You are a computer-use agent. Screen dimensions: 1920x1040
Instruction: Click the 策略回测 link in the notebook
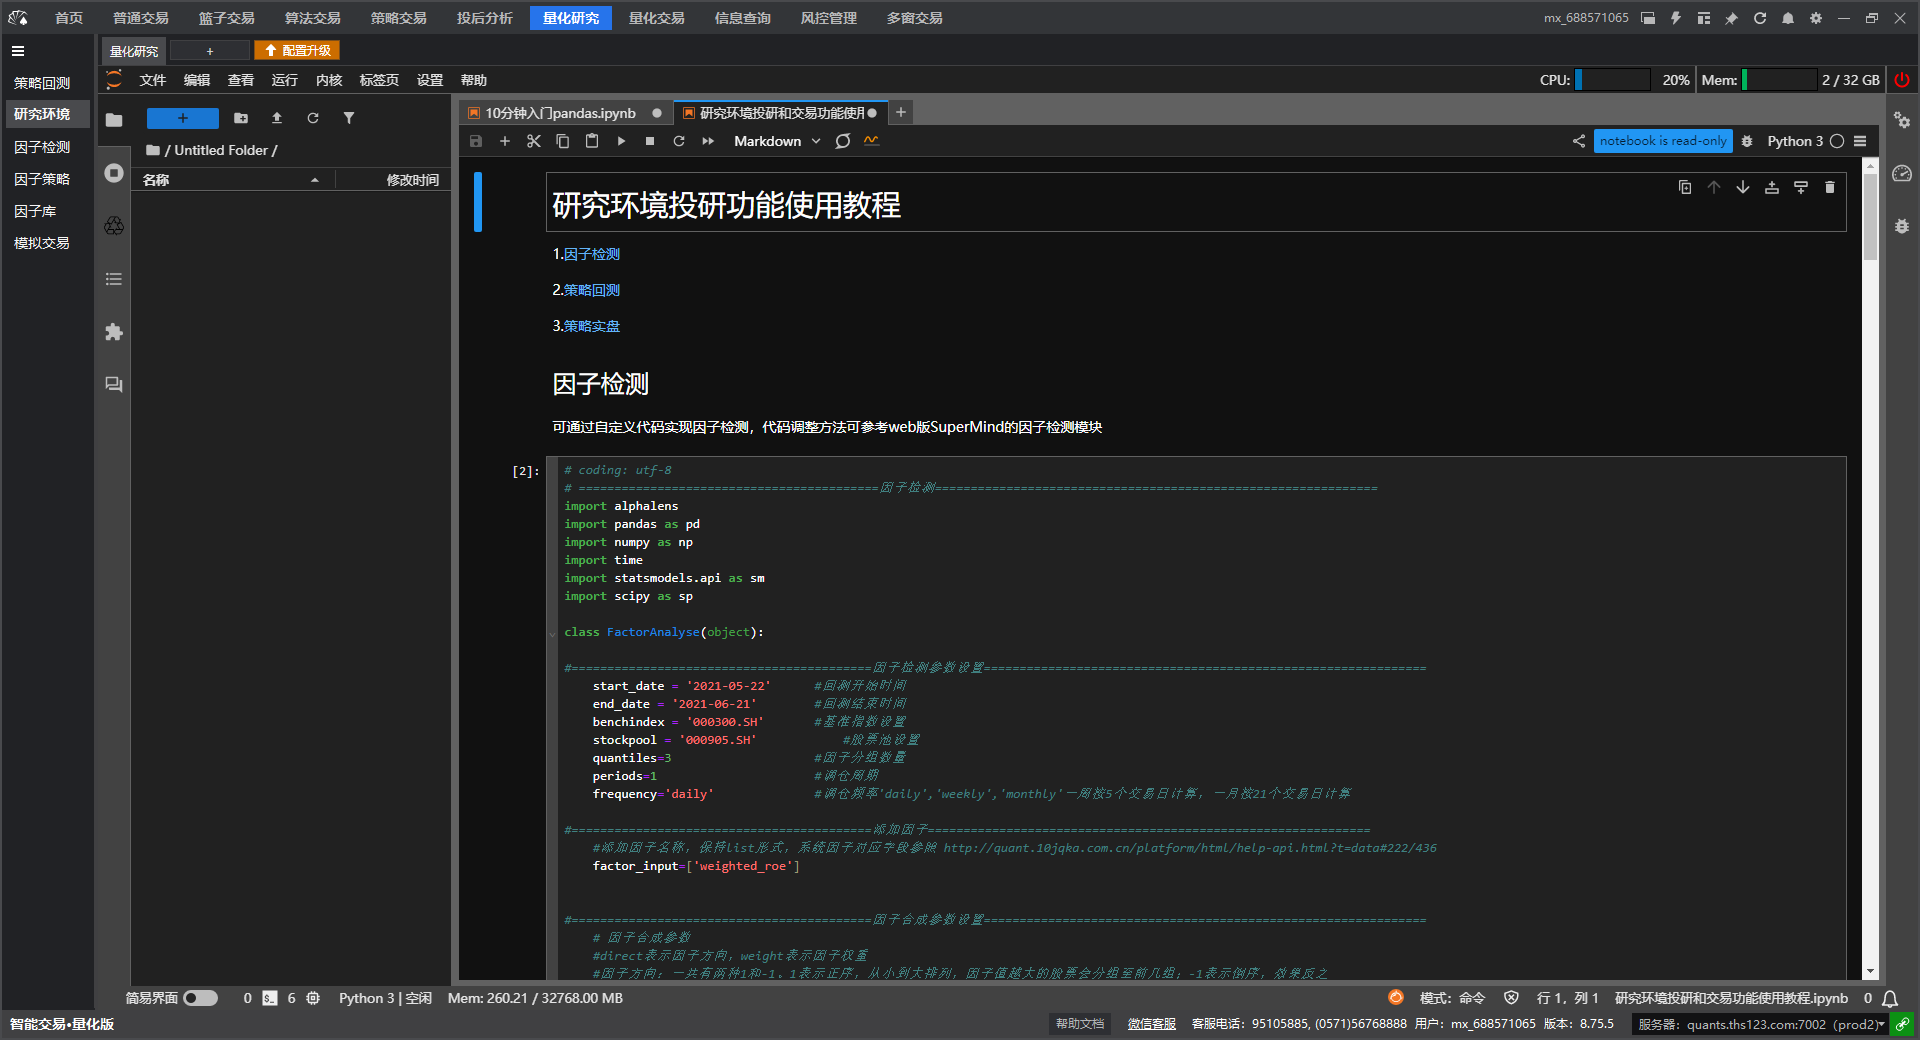(591, 290)
